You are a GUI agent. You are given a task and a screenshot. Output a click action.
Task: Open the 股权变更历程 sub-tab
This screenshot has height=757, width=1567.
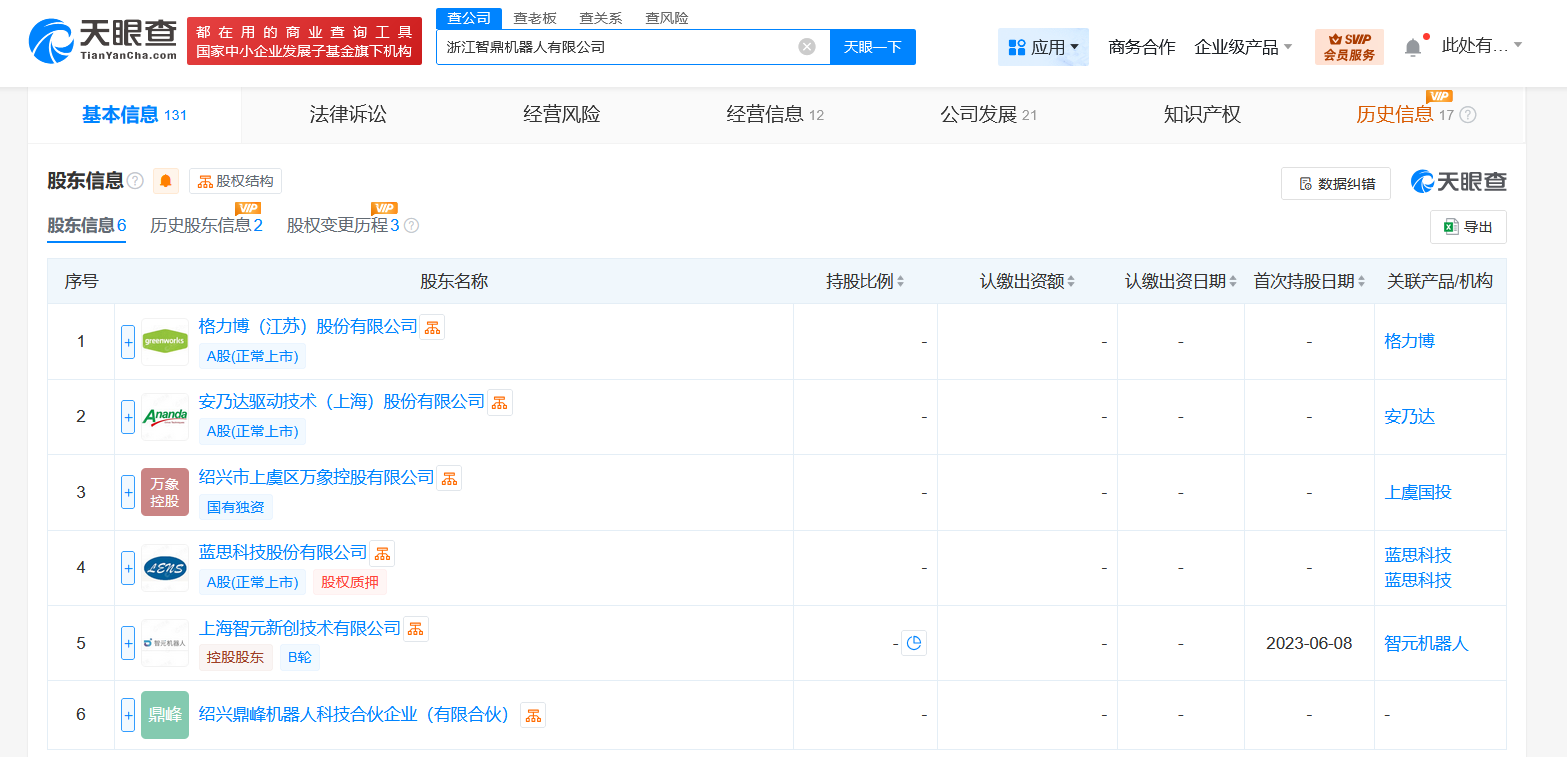pyautogui.click(x=343, y=226)
